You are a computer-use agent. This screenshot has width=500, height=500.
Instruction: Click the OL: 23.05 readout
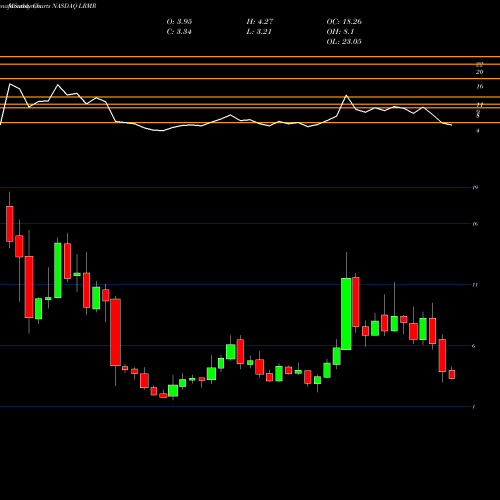click(x=344, y=42)
